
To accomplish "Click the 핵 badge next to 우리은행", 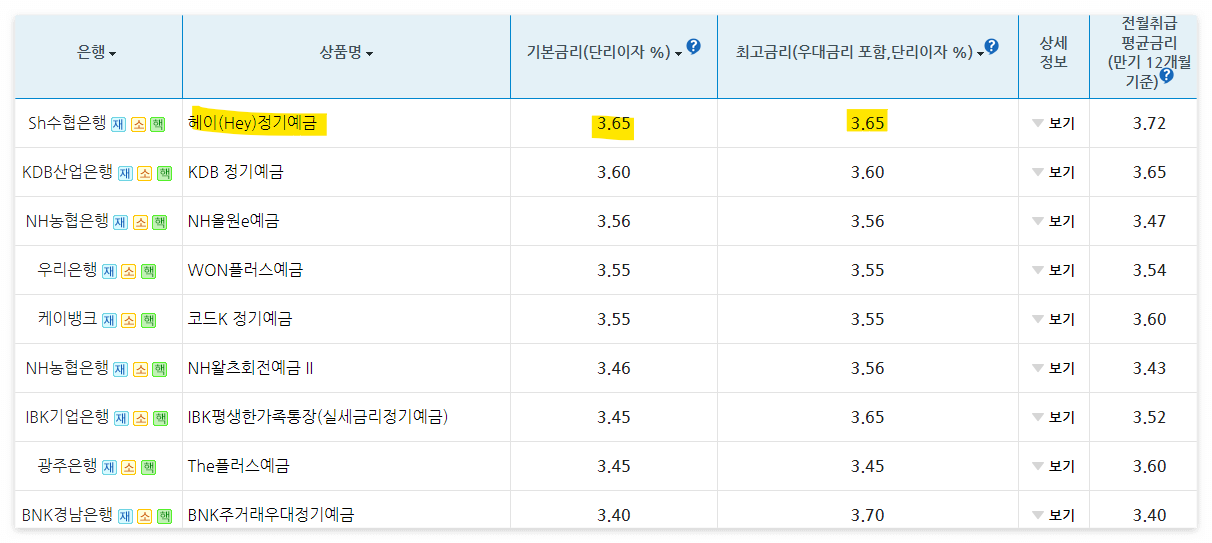I will [x=148, y=272].
